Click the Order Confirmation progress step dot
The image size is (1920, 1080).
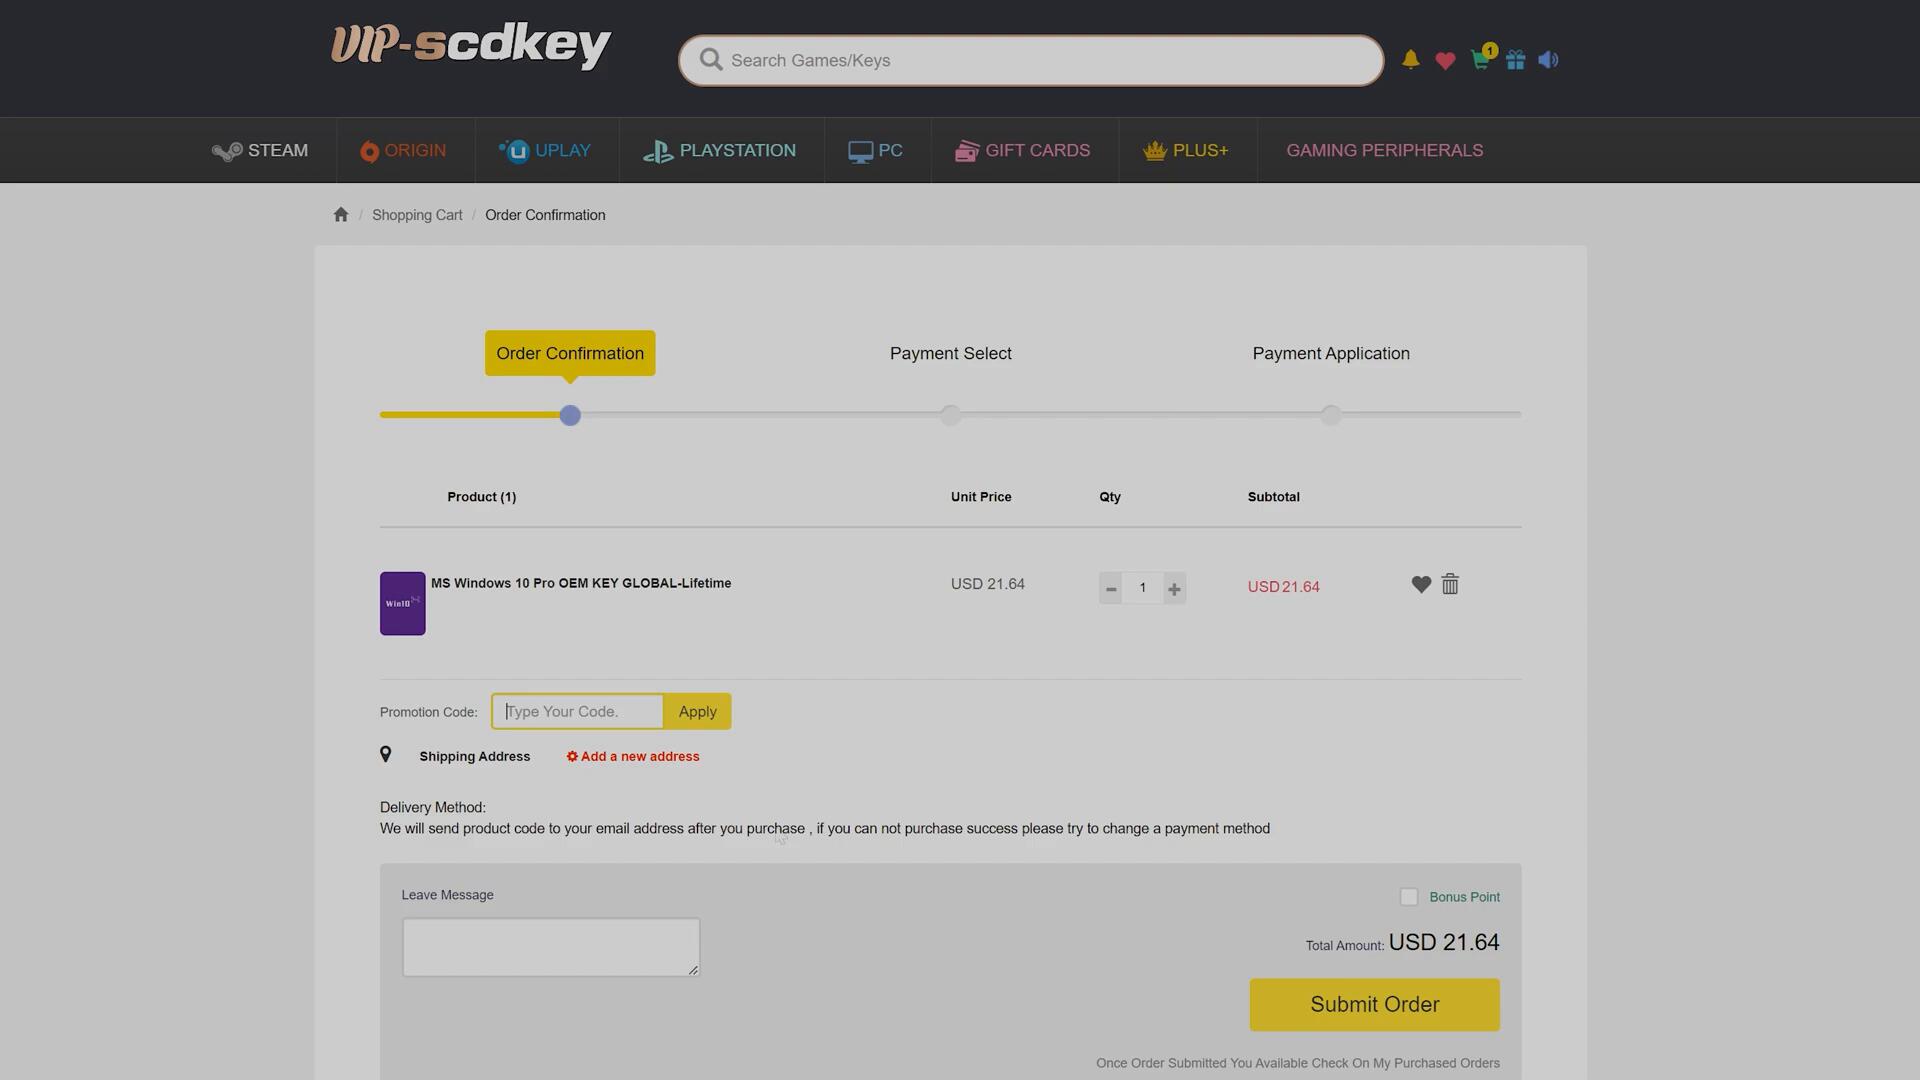point(570,415)
